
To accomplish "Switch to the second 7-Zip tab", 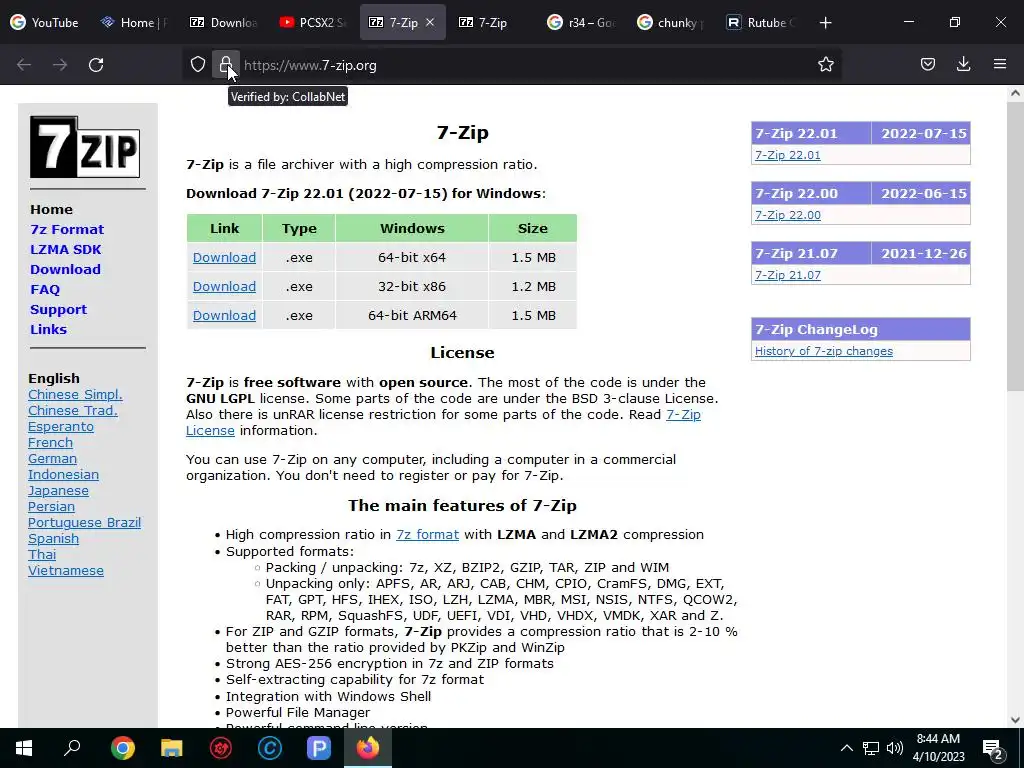I will tap(491, 22).
